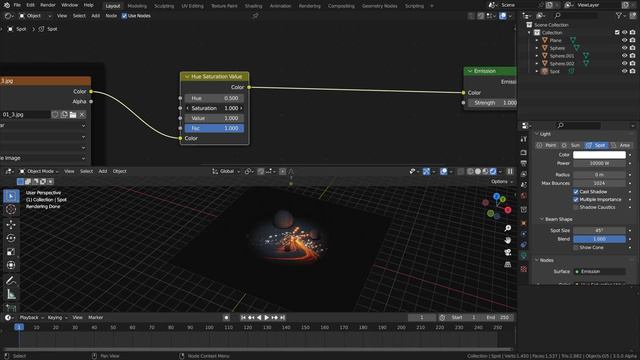Open the Node menu in node editor

click(x=111, y=16)
